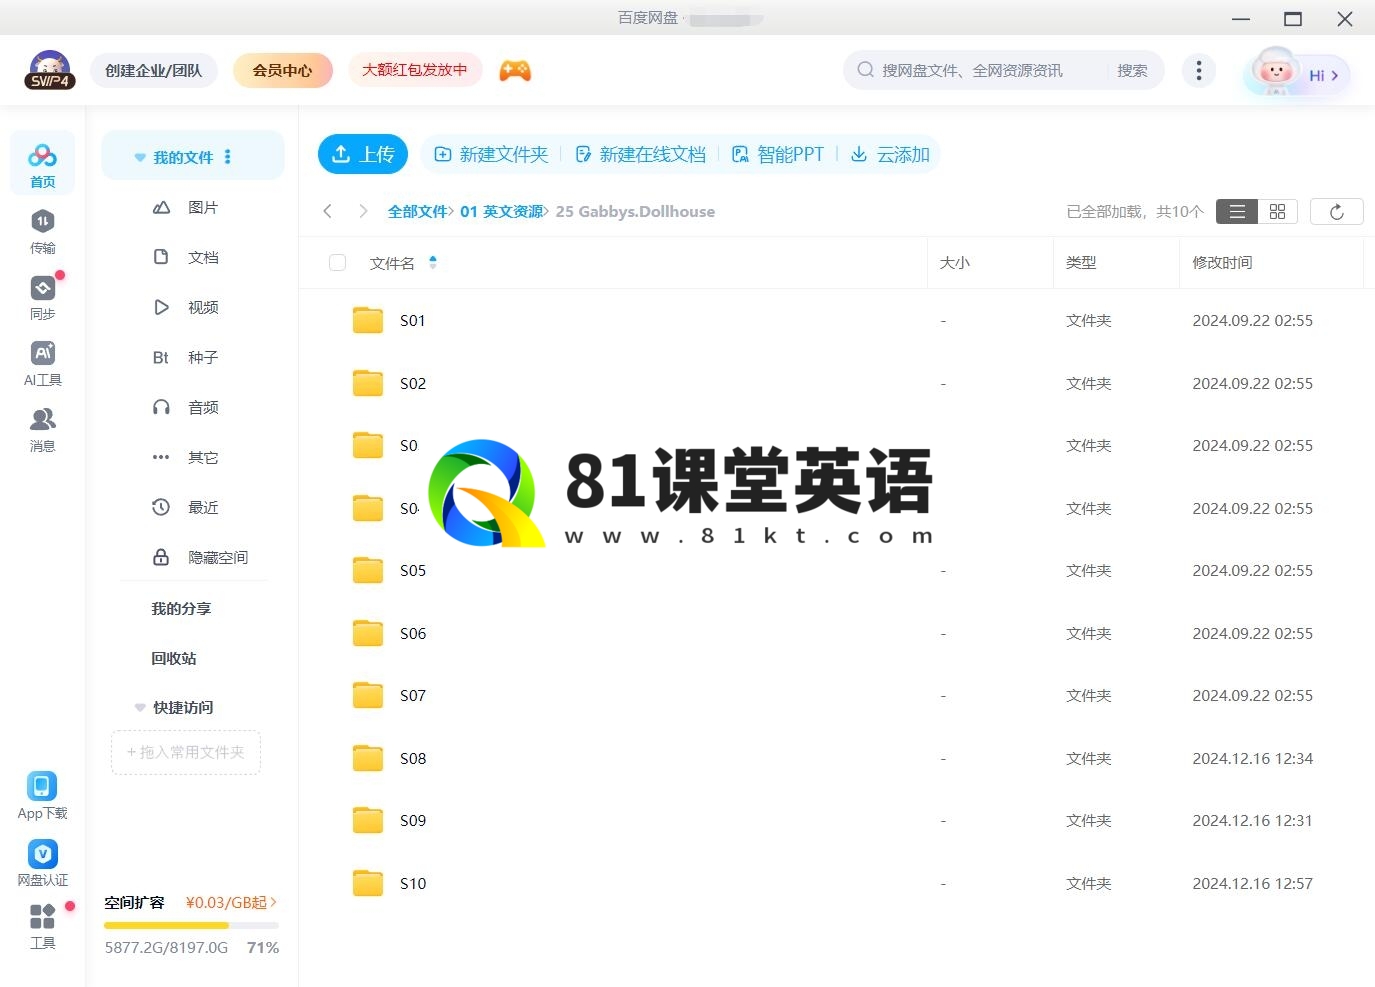Viewport: 1375px width, 987px height.
Task: Open the 消息 messages section
Action: coord(42,429)
